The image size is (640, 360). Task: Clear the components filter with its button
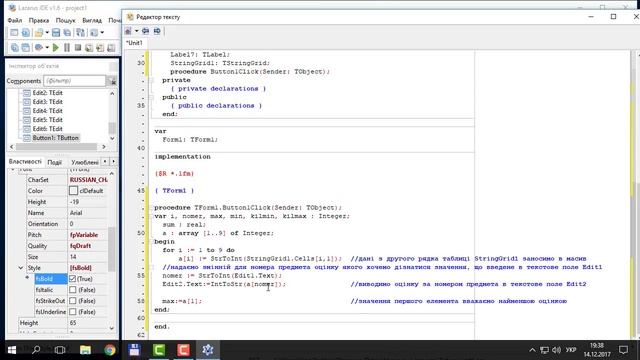pos(112,81)
